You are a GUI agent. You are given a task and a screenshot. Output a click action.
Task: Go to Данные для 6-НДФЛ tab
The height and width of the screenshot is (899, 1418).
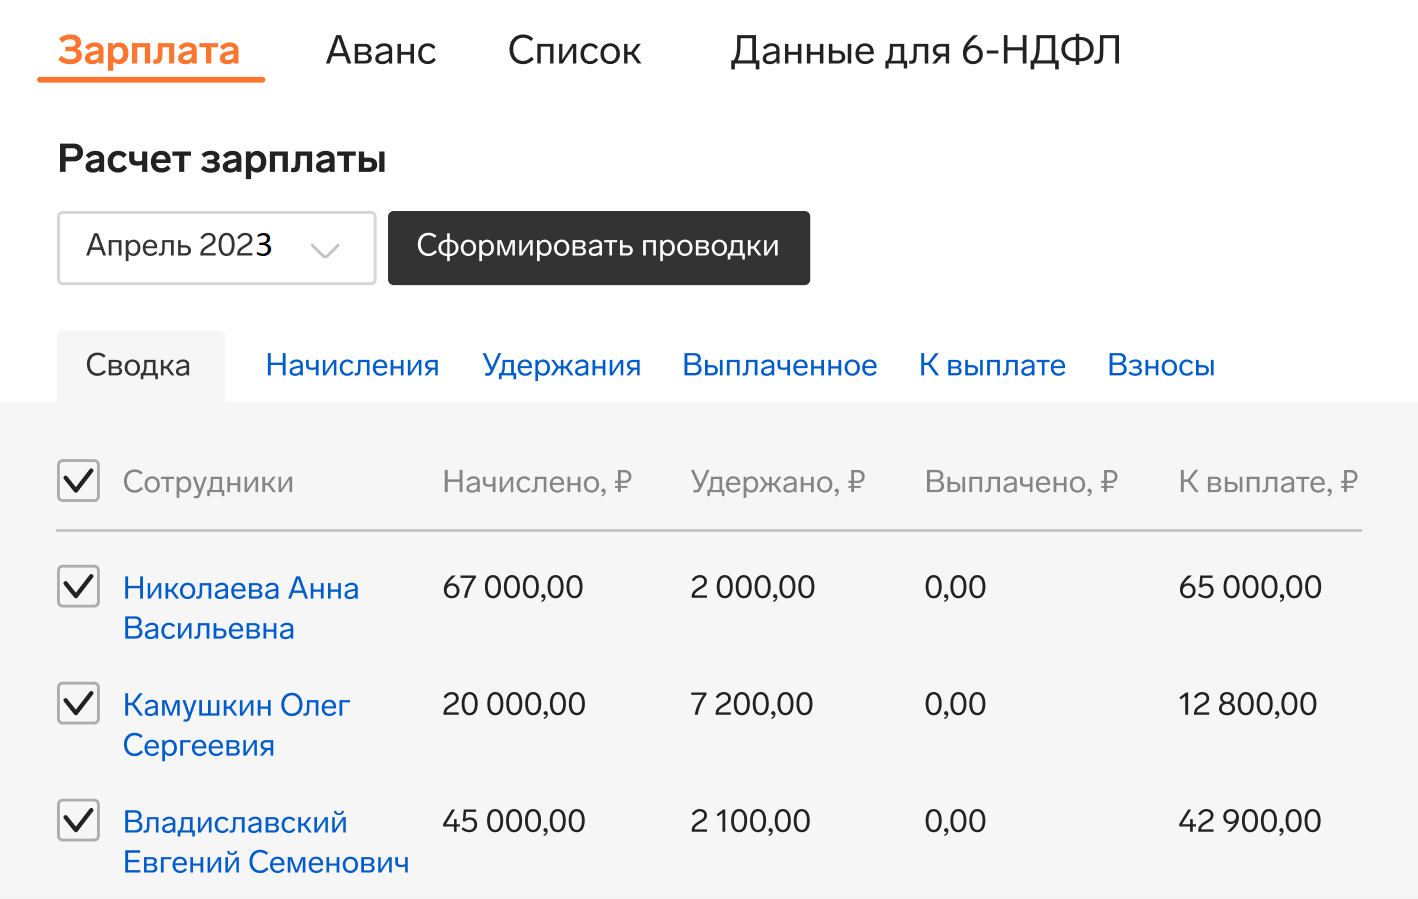pyautogui.click(x=925, y=51)
